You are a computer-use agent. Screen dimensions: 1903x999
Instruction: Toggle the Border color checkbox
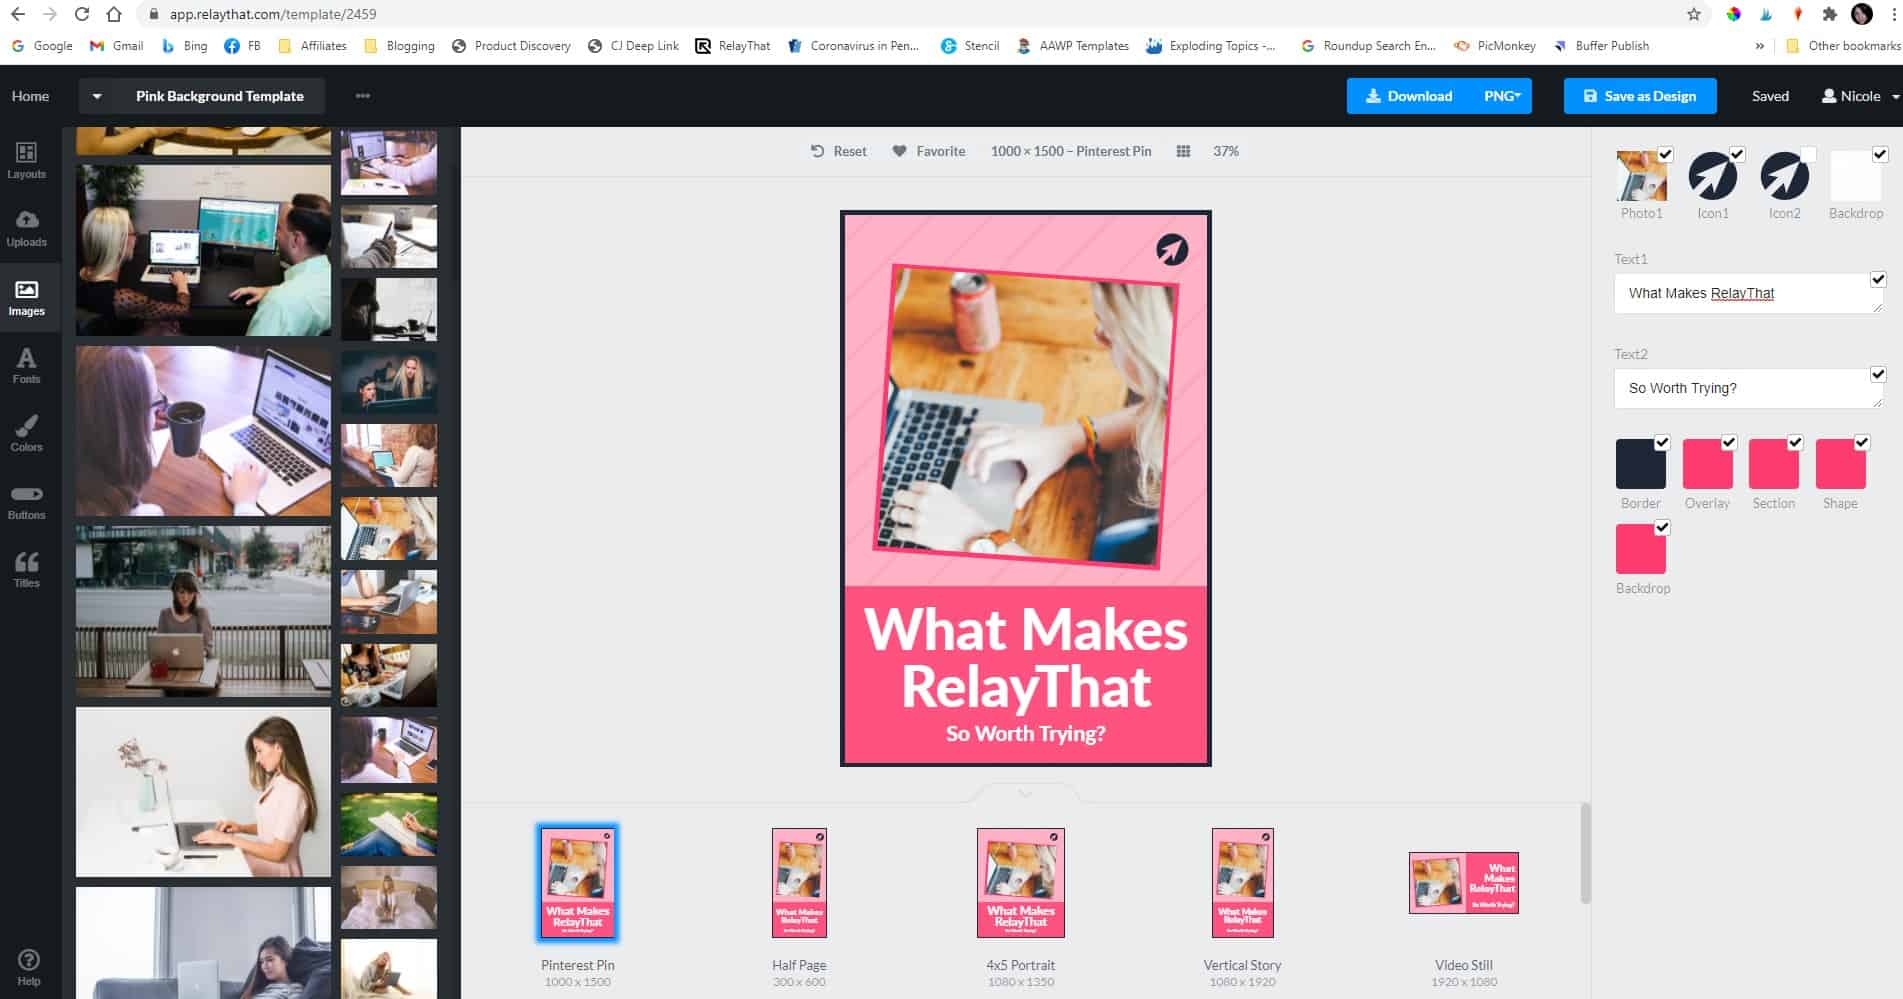[1662, 442]
